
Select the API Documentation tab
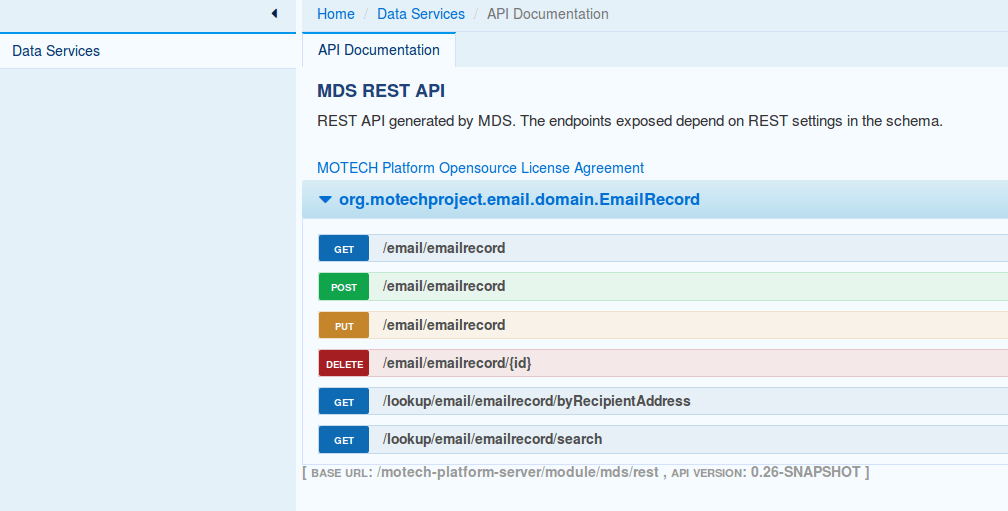[379, 50]
